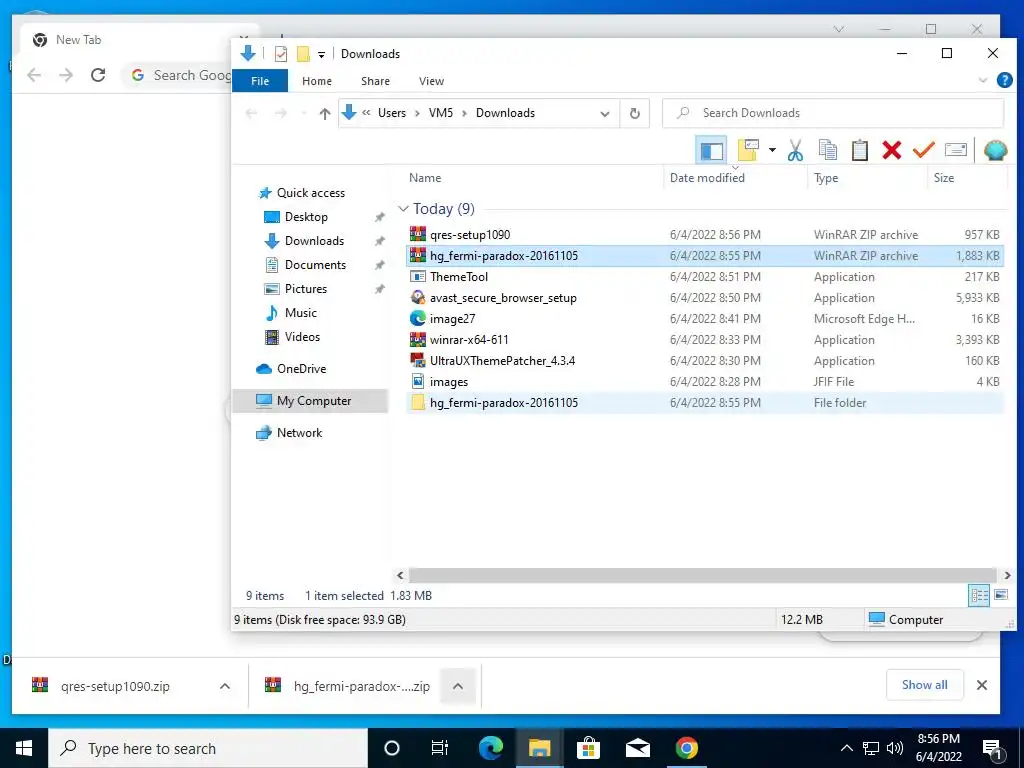Image resolution: width=1024 pixels, height=768 pixels.
Task: Select winrar-x64-611 installer
Action: pos(704,340)
